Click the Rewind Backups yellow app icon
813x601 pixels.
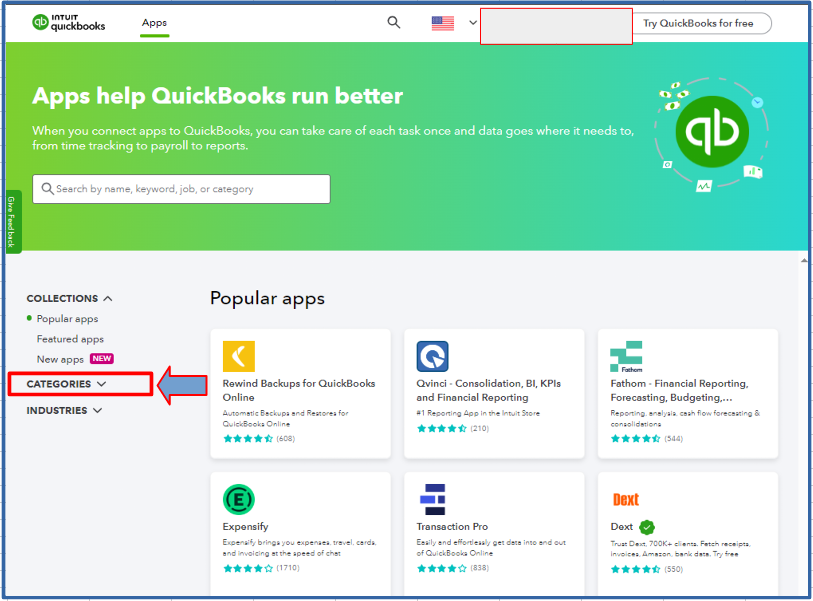pyautogui.click(x=239, y=356)
